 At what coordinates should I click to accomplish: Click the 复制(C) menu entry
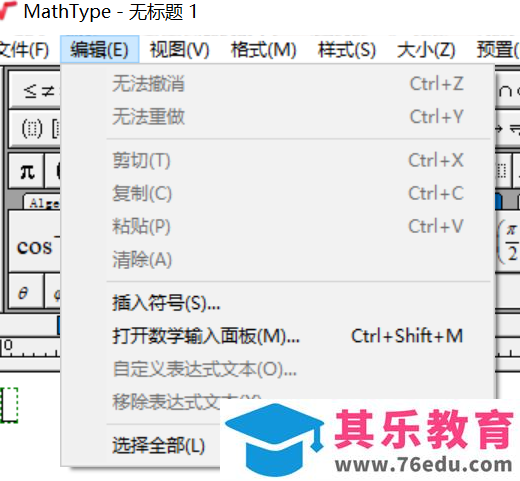(x=278, y=193)
